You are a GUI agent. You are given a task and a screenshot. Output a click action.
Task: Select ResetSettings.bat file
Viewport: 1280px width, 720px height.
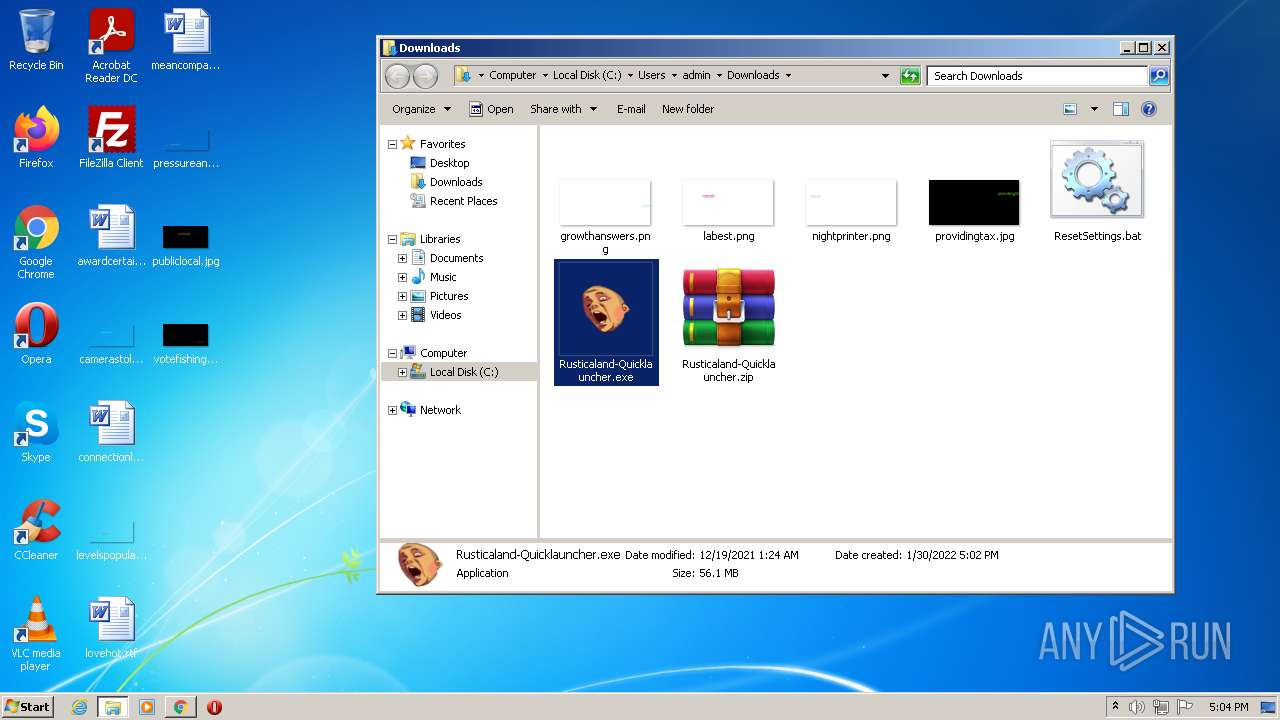tap(1097, 191)
